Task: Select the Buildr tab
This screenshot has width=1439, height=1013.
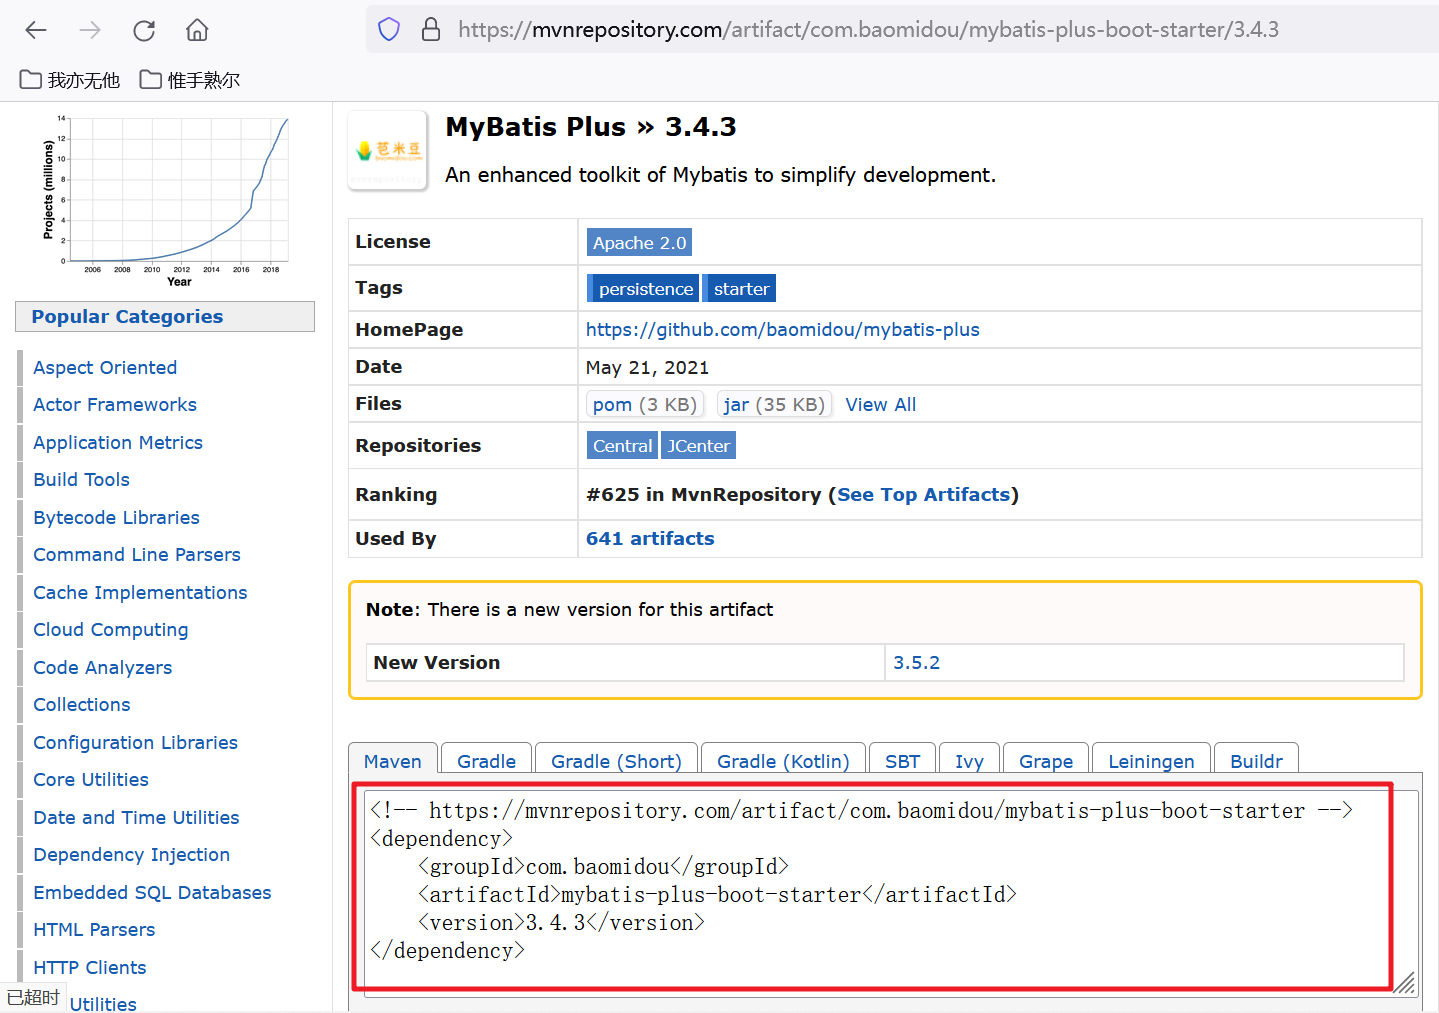Action: [1256, 761]
